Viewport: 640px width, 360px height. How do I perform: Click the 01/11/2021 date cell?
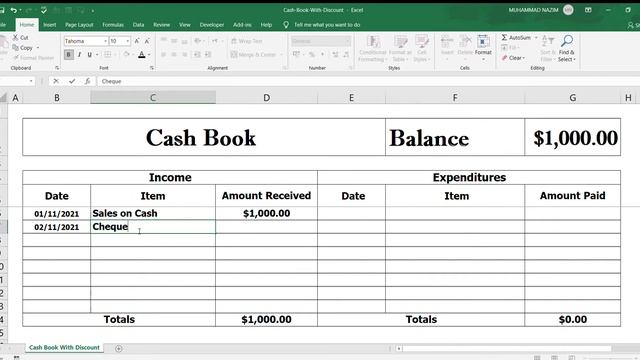click(x=57, y=213)
